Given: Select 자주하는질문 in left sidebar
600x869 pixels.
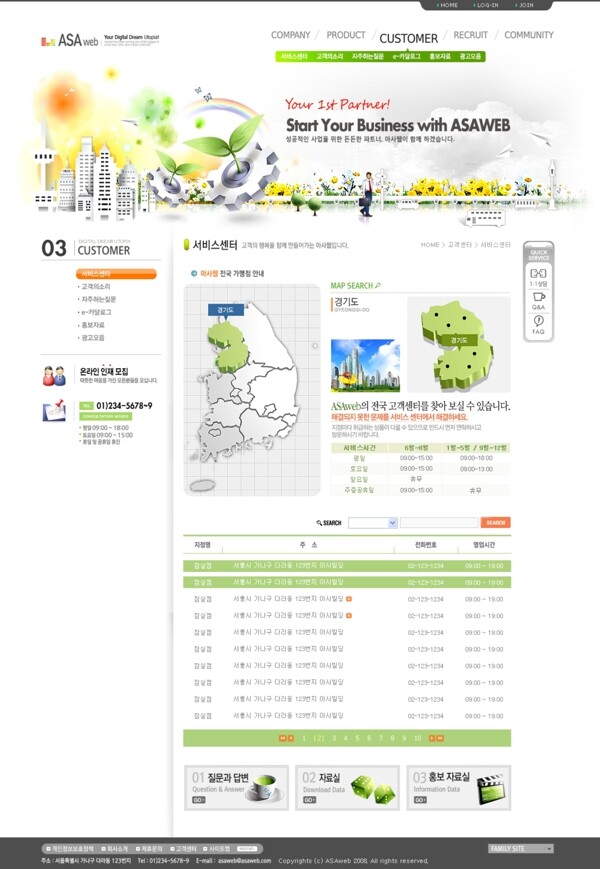Looking at the screenshot, I should (99, 299).
